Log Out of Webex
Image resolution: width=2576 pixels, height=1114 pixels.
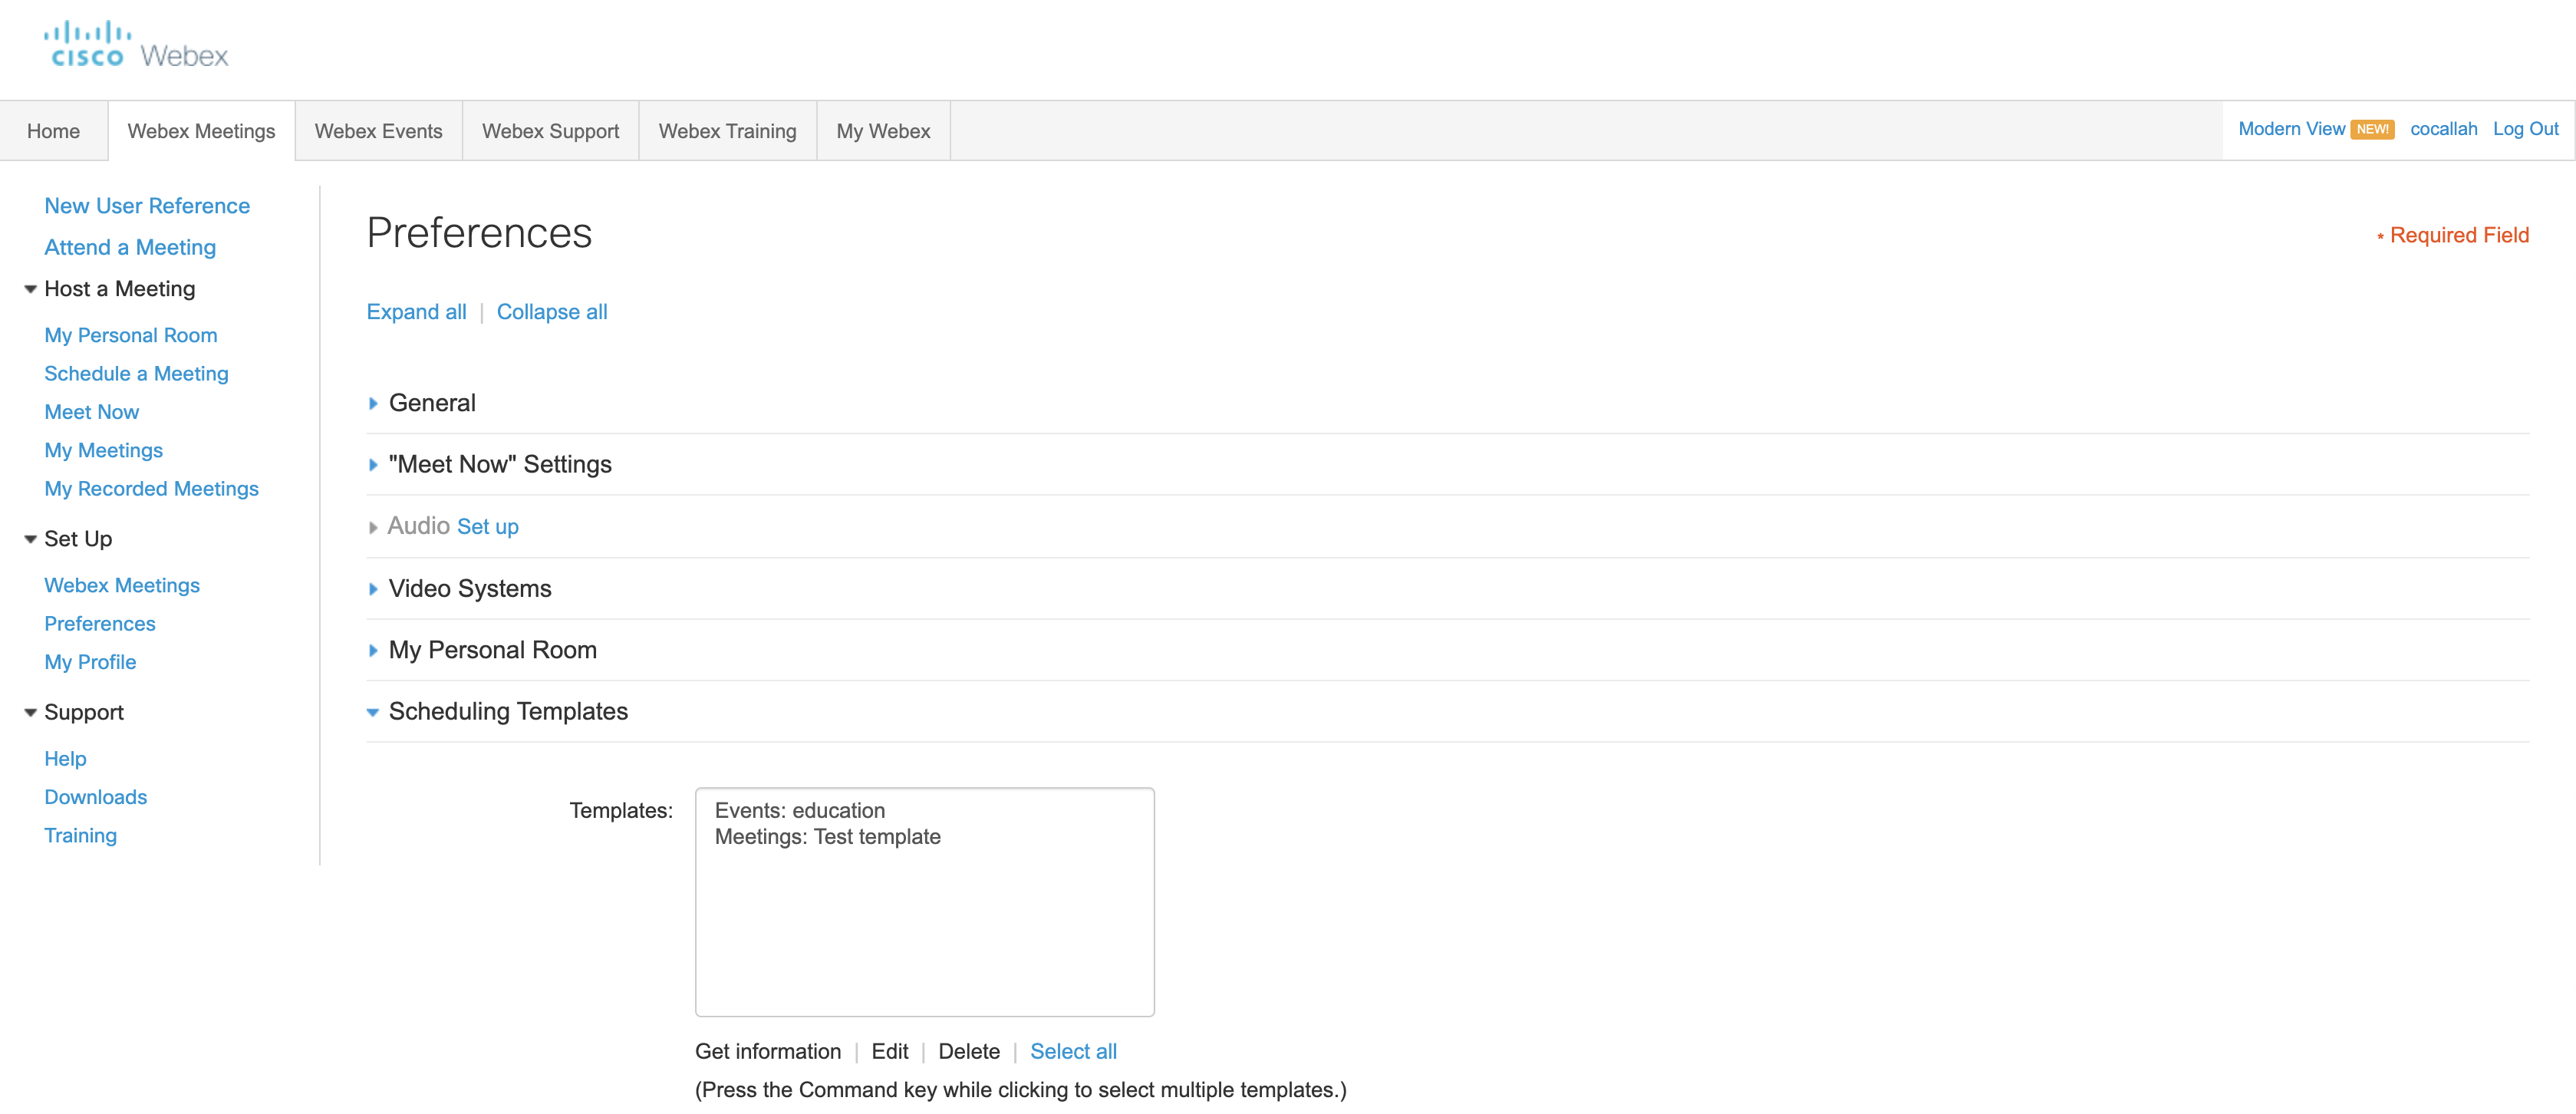(x=2525, y=129)
